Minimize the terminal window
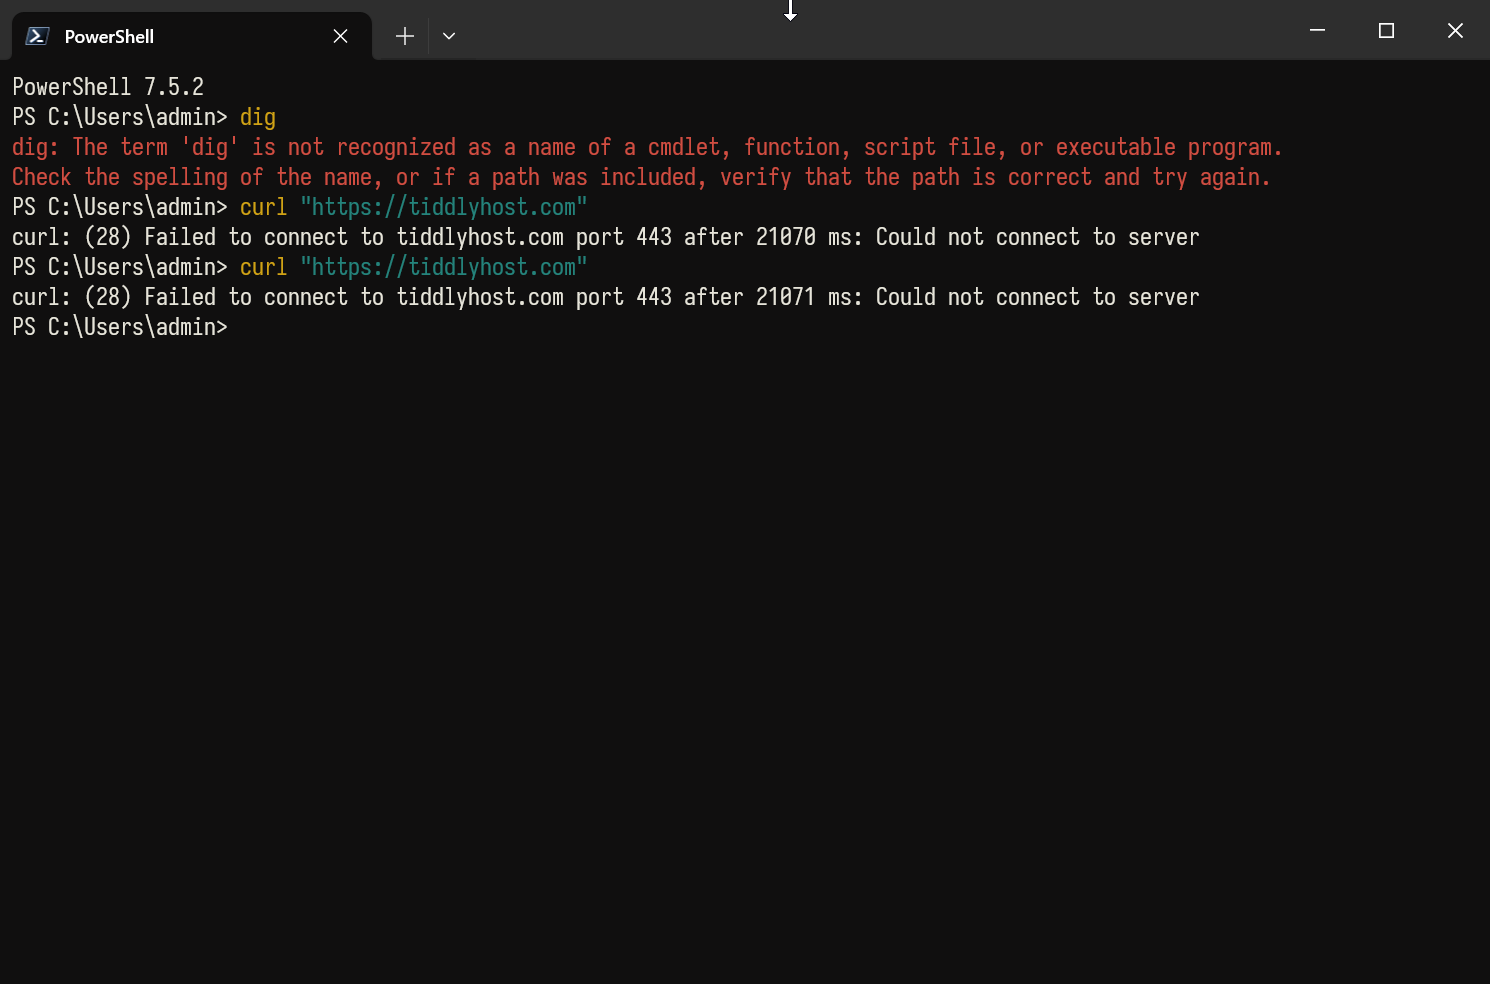Image resolution: width=1490 pixels, height=984 pixels. tap(1317, 30)
